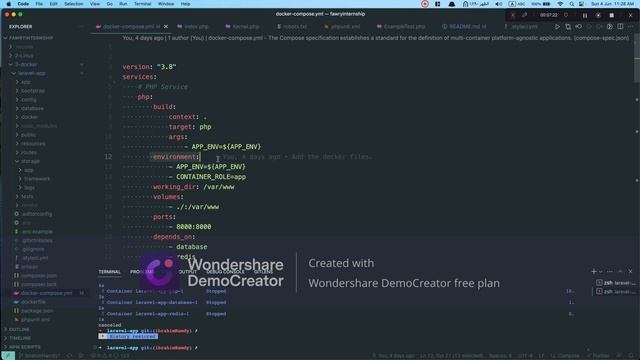Collapse the storage folder
The image size is (640, 360).
pos(30,162)
